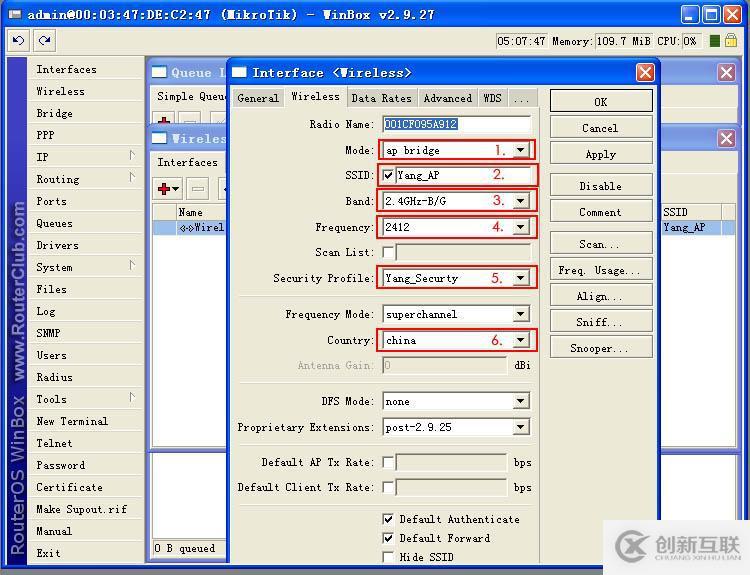750x575 pixels.
Task: Toggle Default Authenticate checkbox
Action: 388,519
